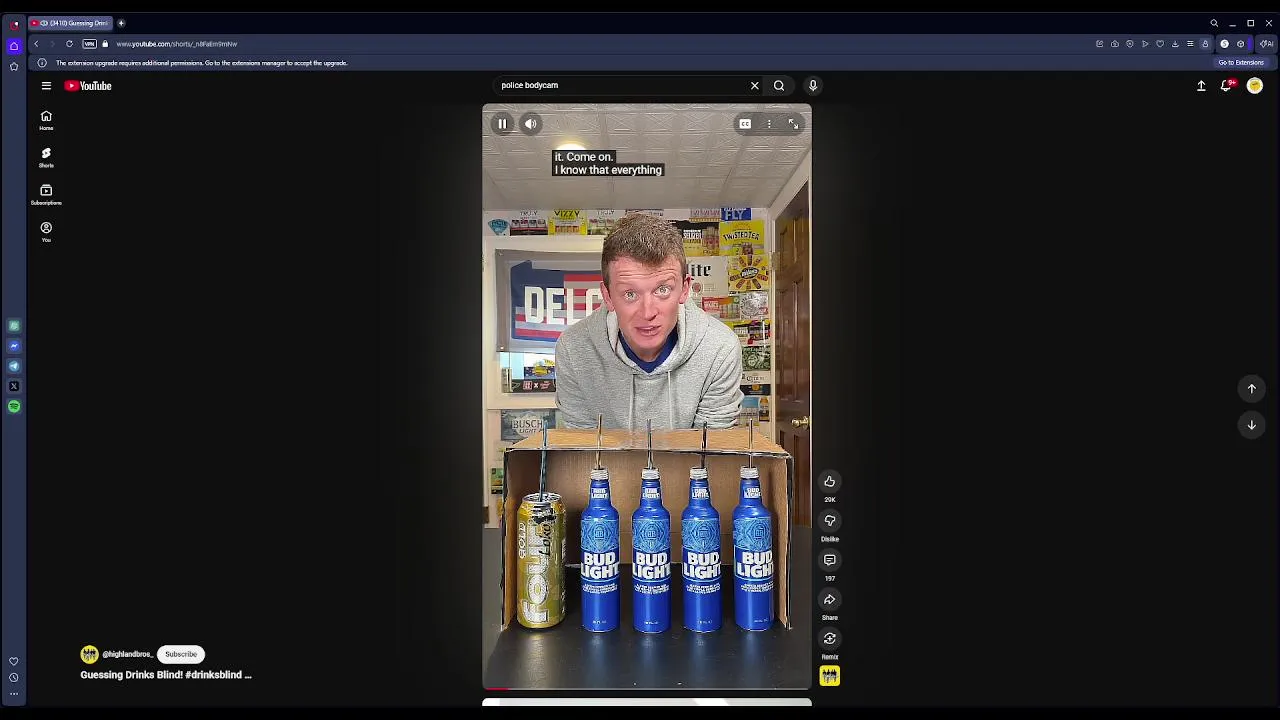
Task: Open the YouTube Create upload icon
Action: (x=1201, y=86)
